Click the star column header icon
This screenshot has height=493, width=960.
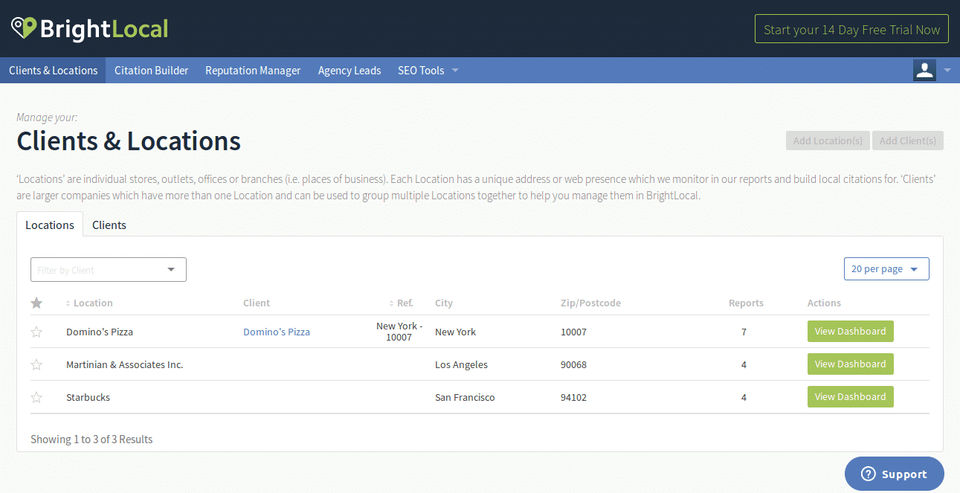[37, 303]
